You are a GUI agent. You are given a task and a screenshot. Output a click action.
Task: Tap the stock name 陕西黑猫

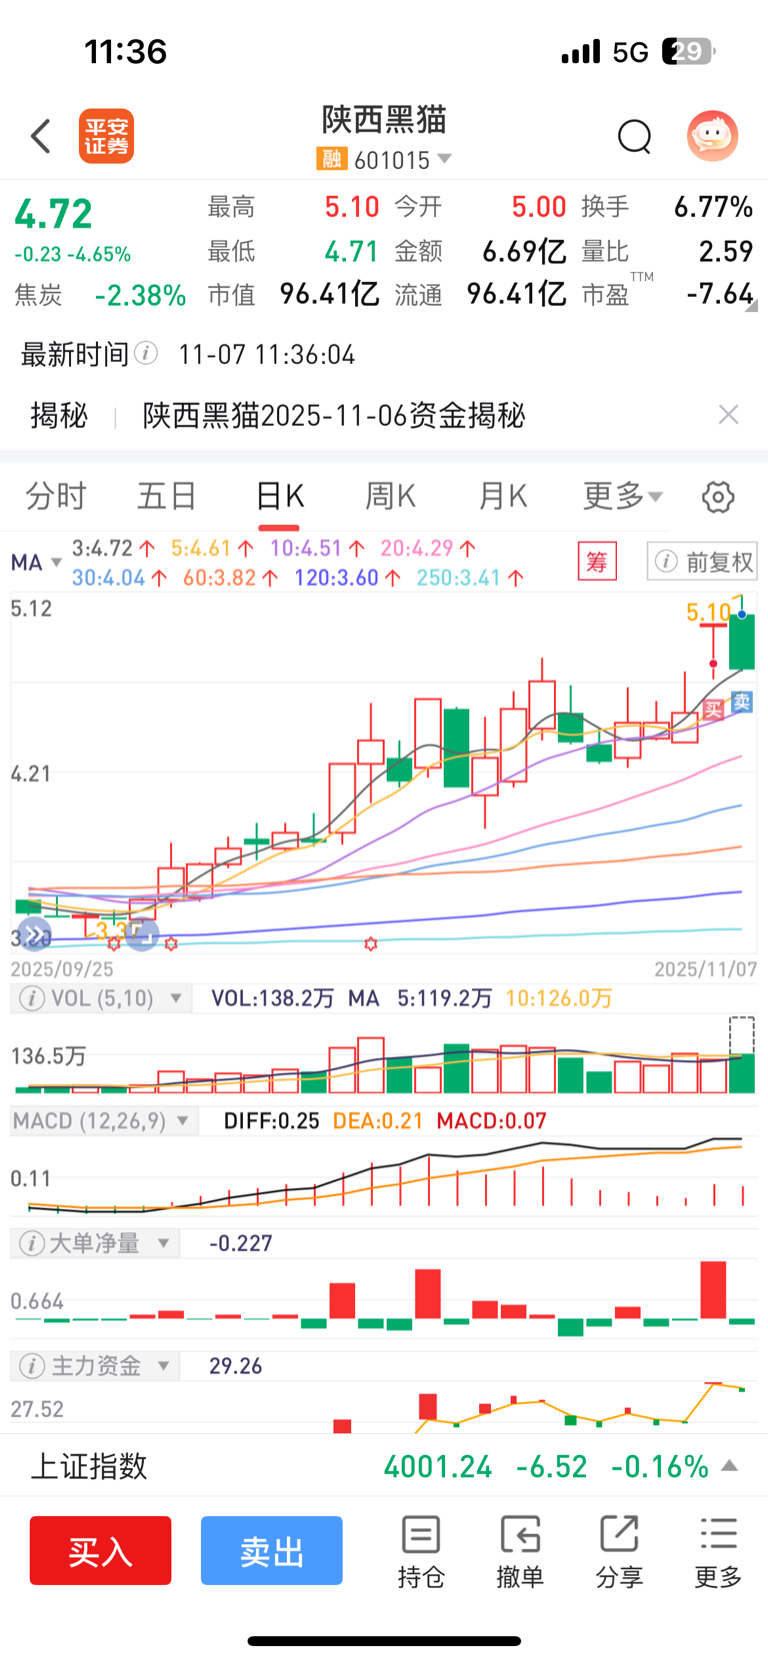(384, 120)
